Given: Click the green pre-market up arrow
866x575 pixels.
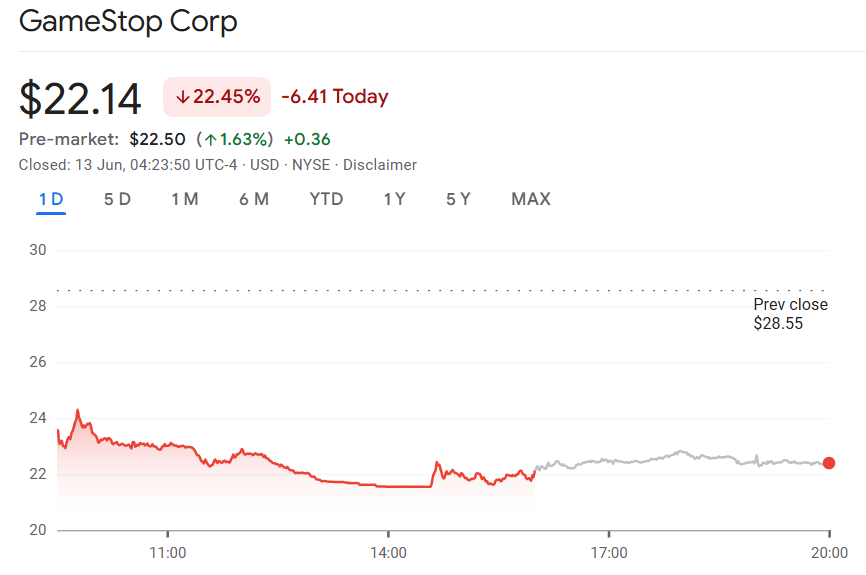Looking at the screenshot, I should pyautogui.click(x=210, y=139).
